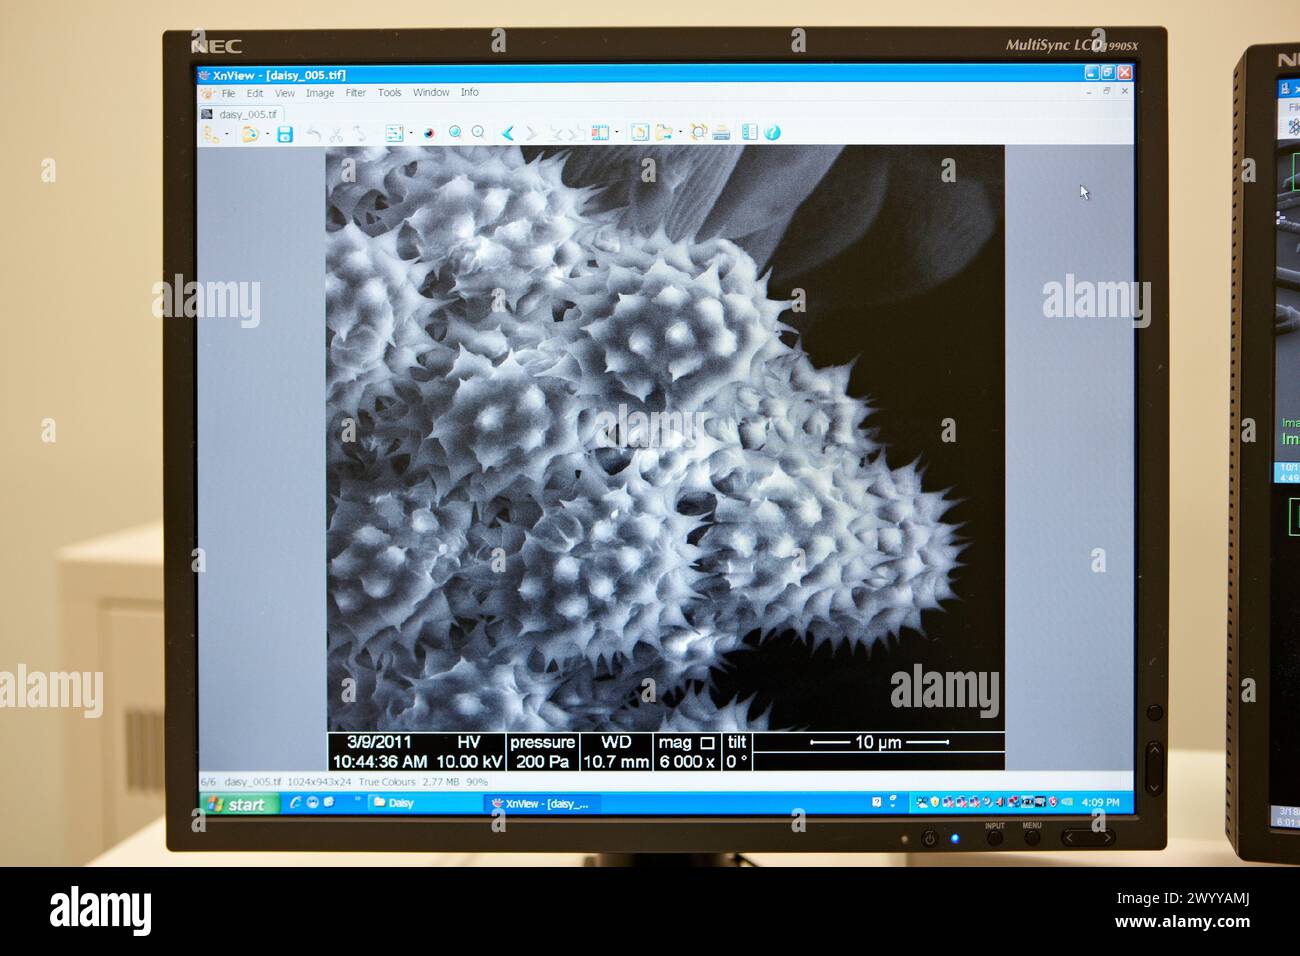This screenshot has width=1300, height=956.
Task: Open the Daisy folder taskbar button
Action: coord(423,803)
